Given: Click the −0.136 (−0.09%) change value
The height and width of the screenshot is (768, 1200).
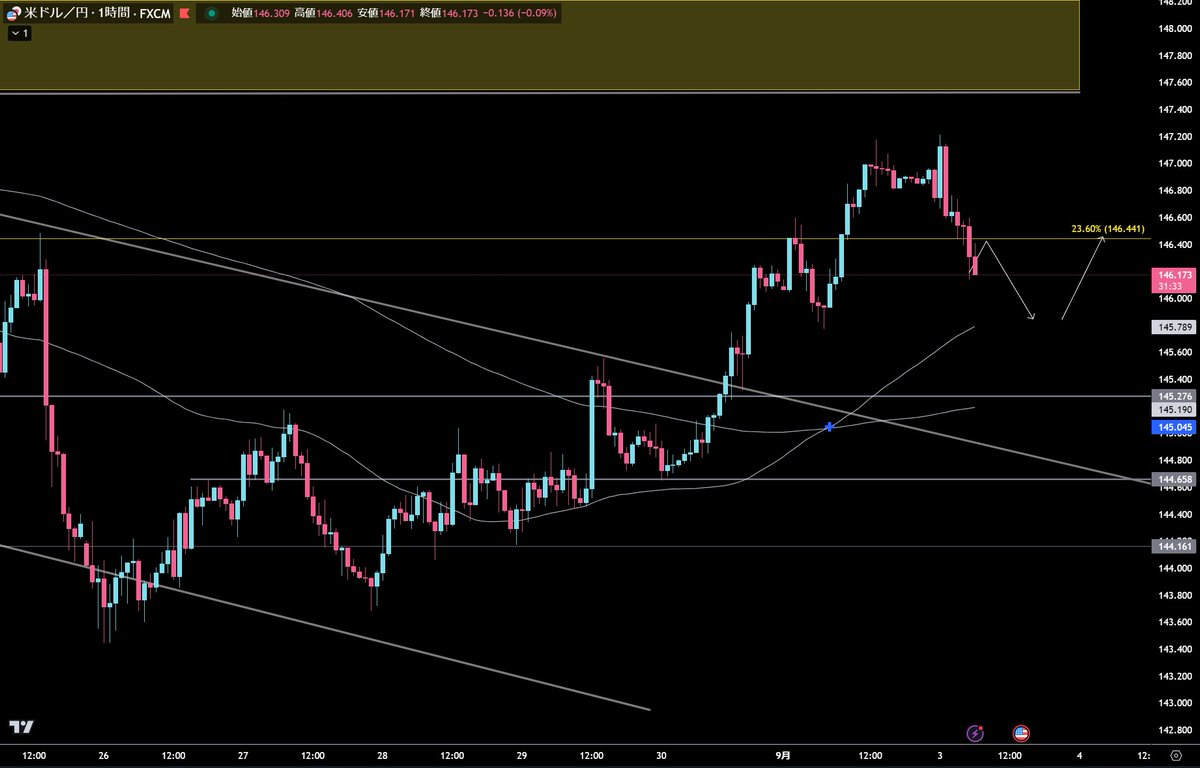Looking at the screenshot, I should [518, 14].
